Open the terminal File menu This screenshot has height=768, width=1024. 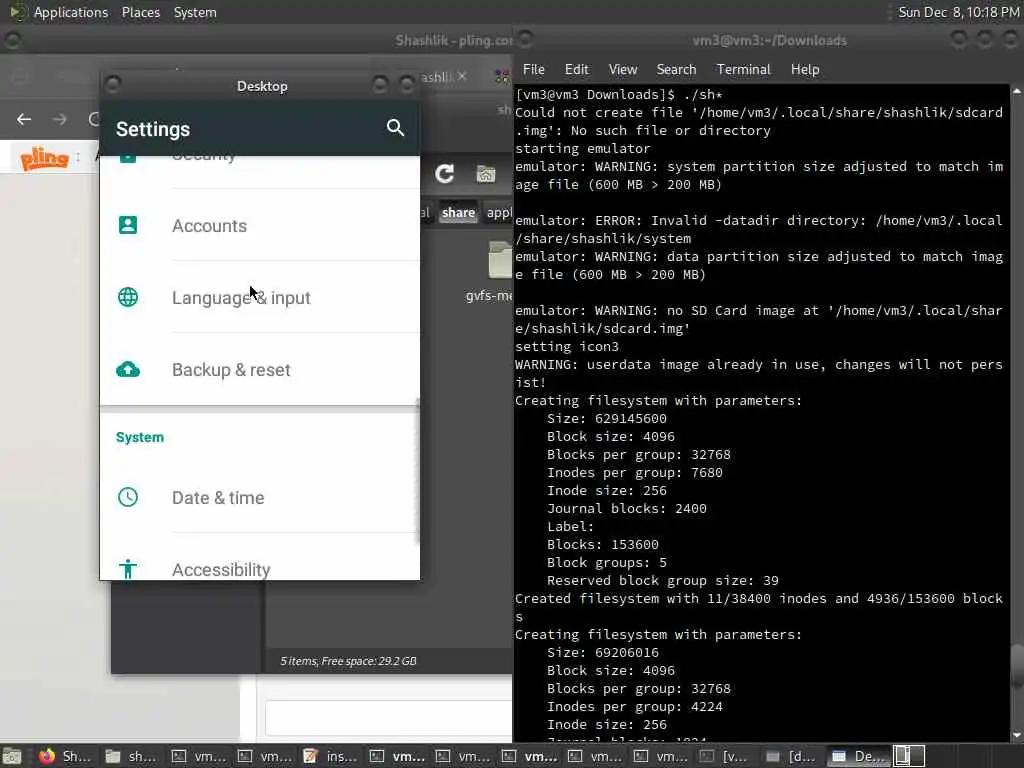[x=534, y=69]
